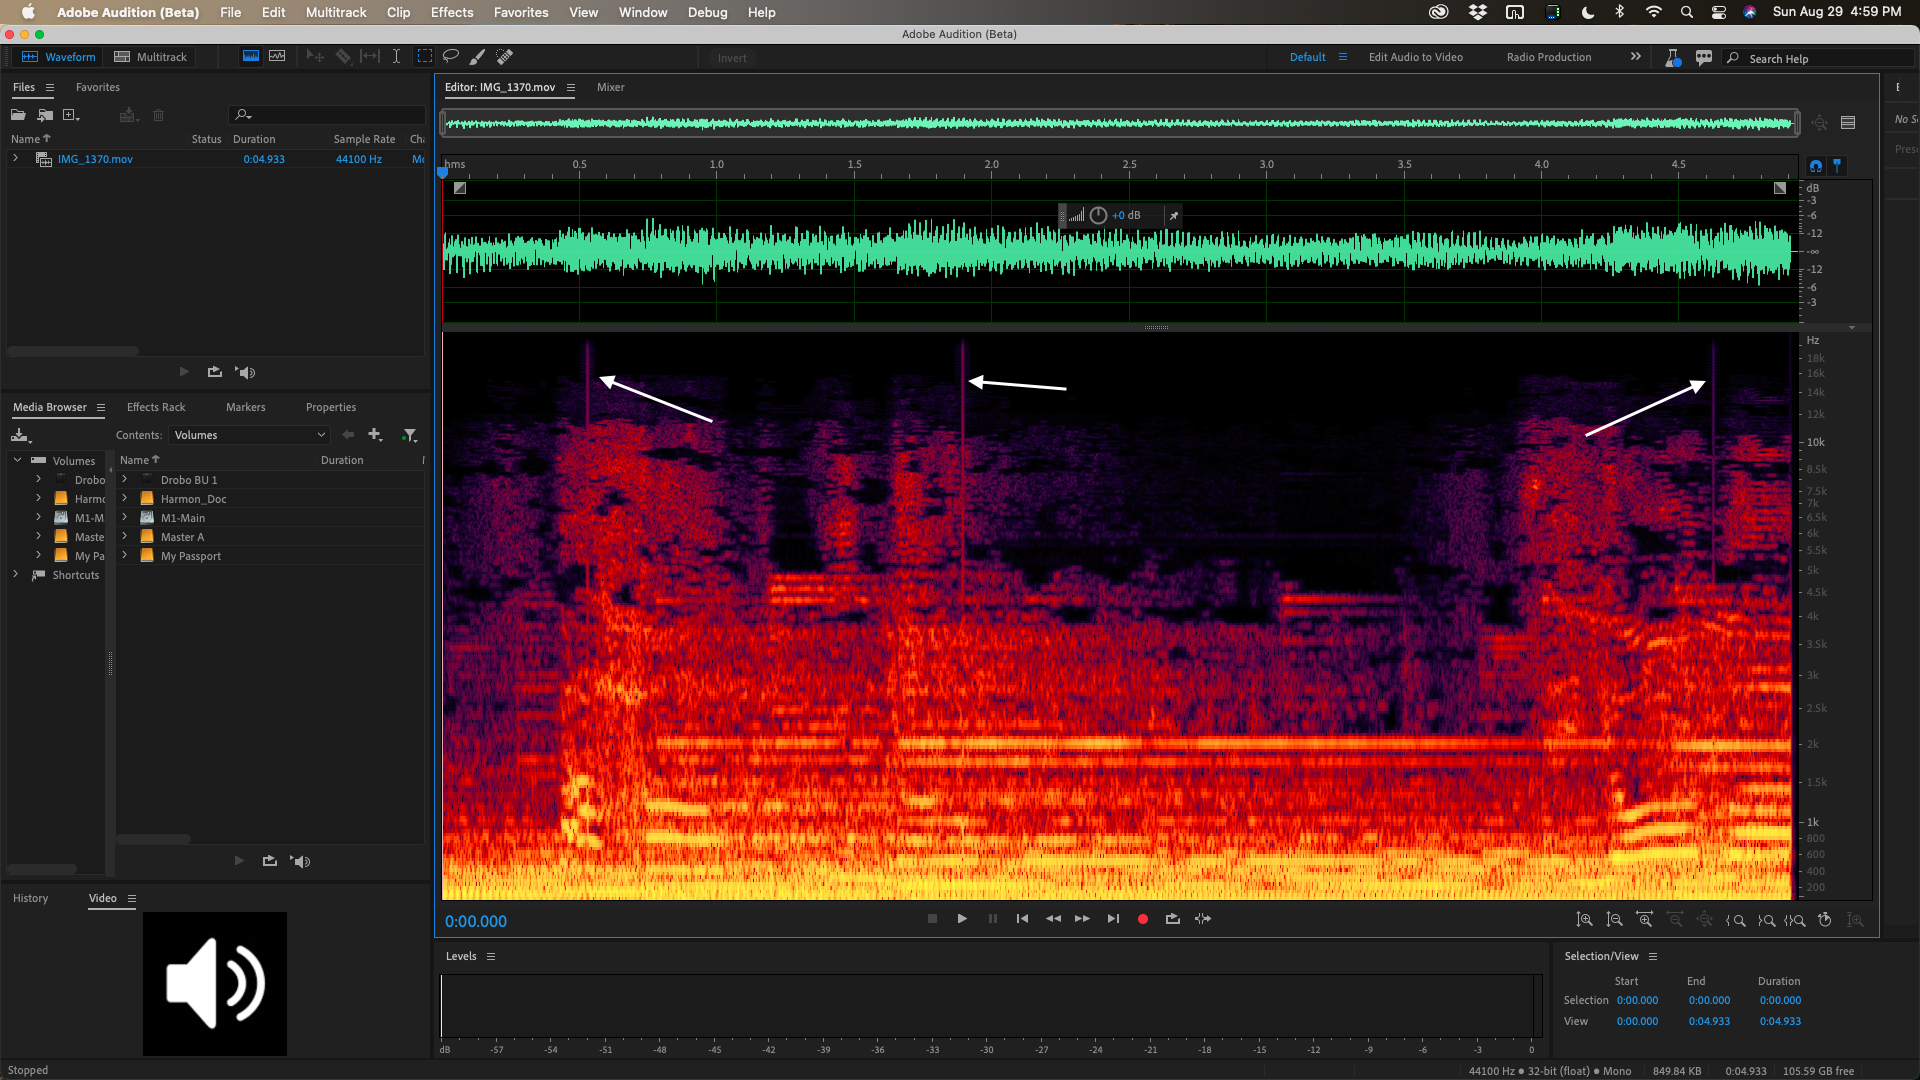Open the Contents dropdown showing Volumes
1920x1080 pixels.
click(248, 435)
